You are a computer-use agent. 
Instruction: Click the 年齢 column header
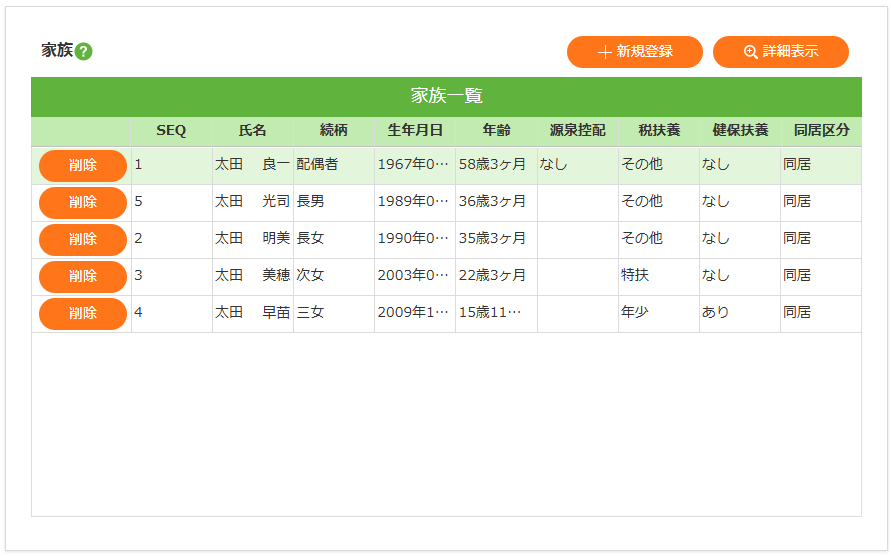pyautogui.click(x=496, y=131)
